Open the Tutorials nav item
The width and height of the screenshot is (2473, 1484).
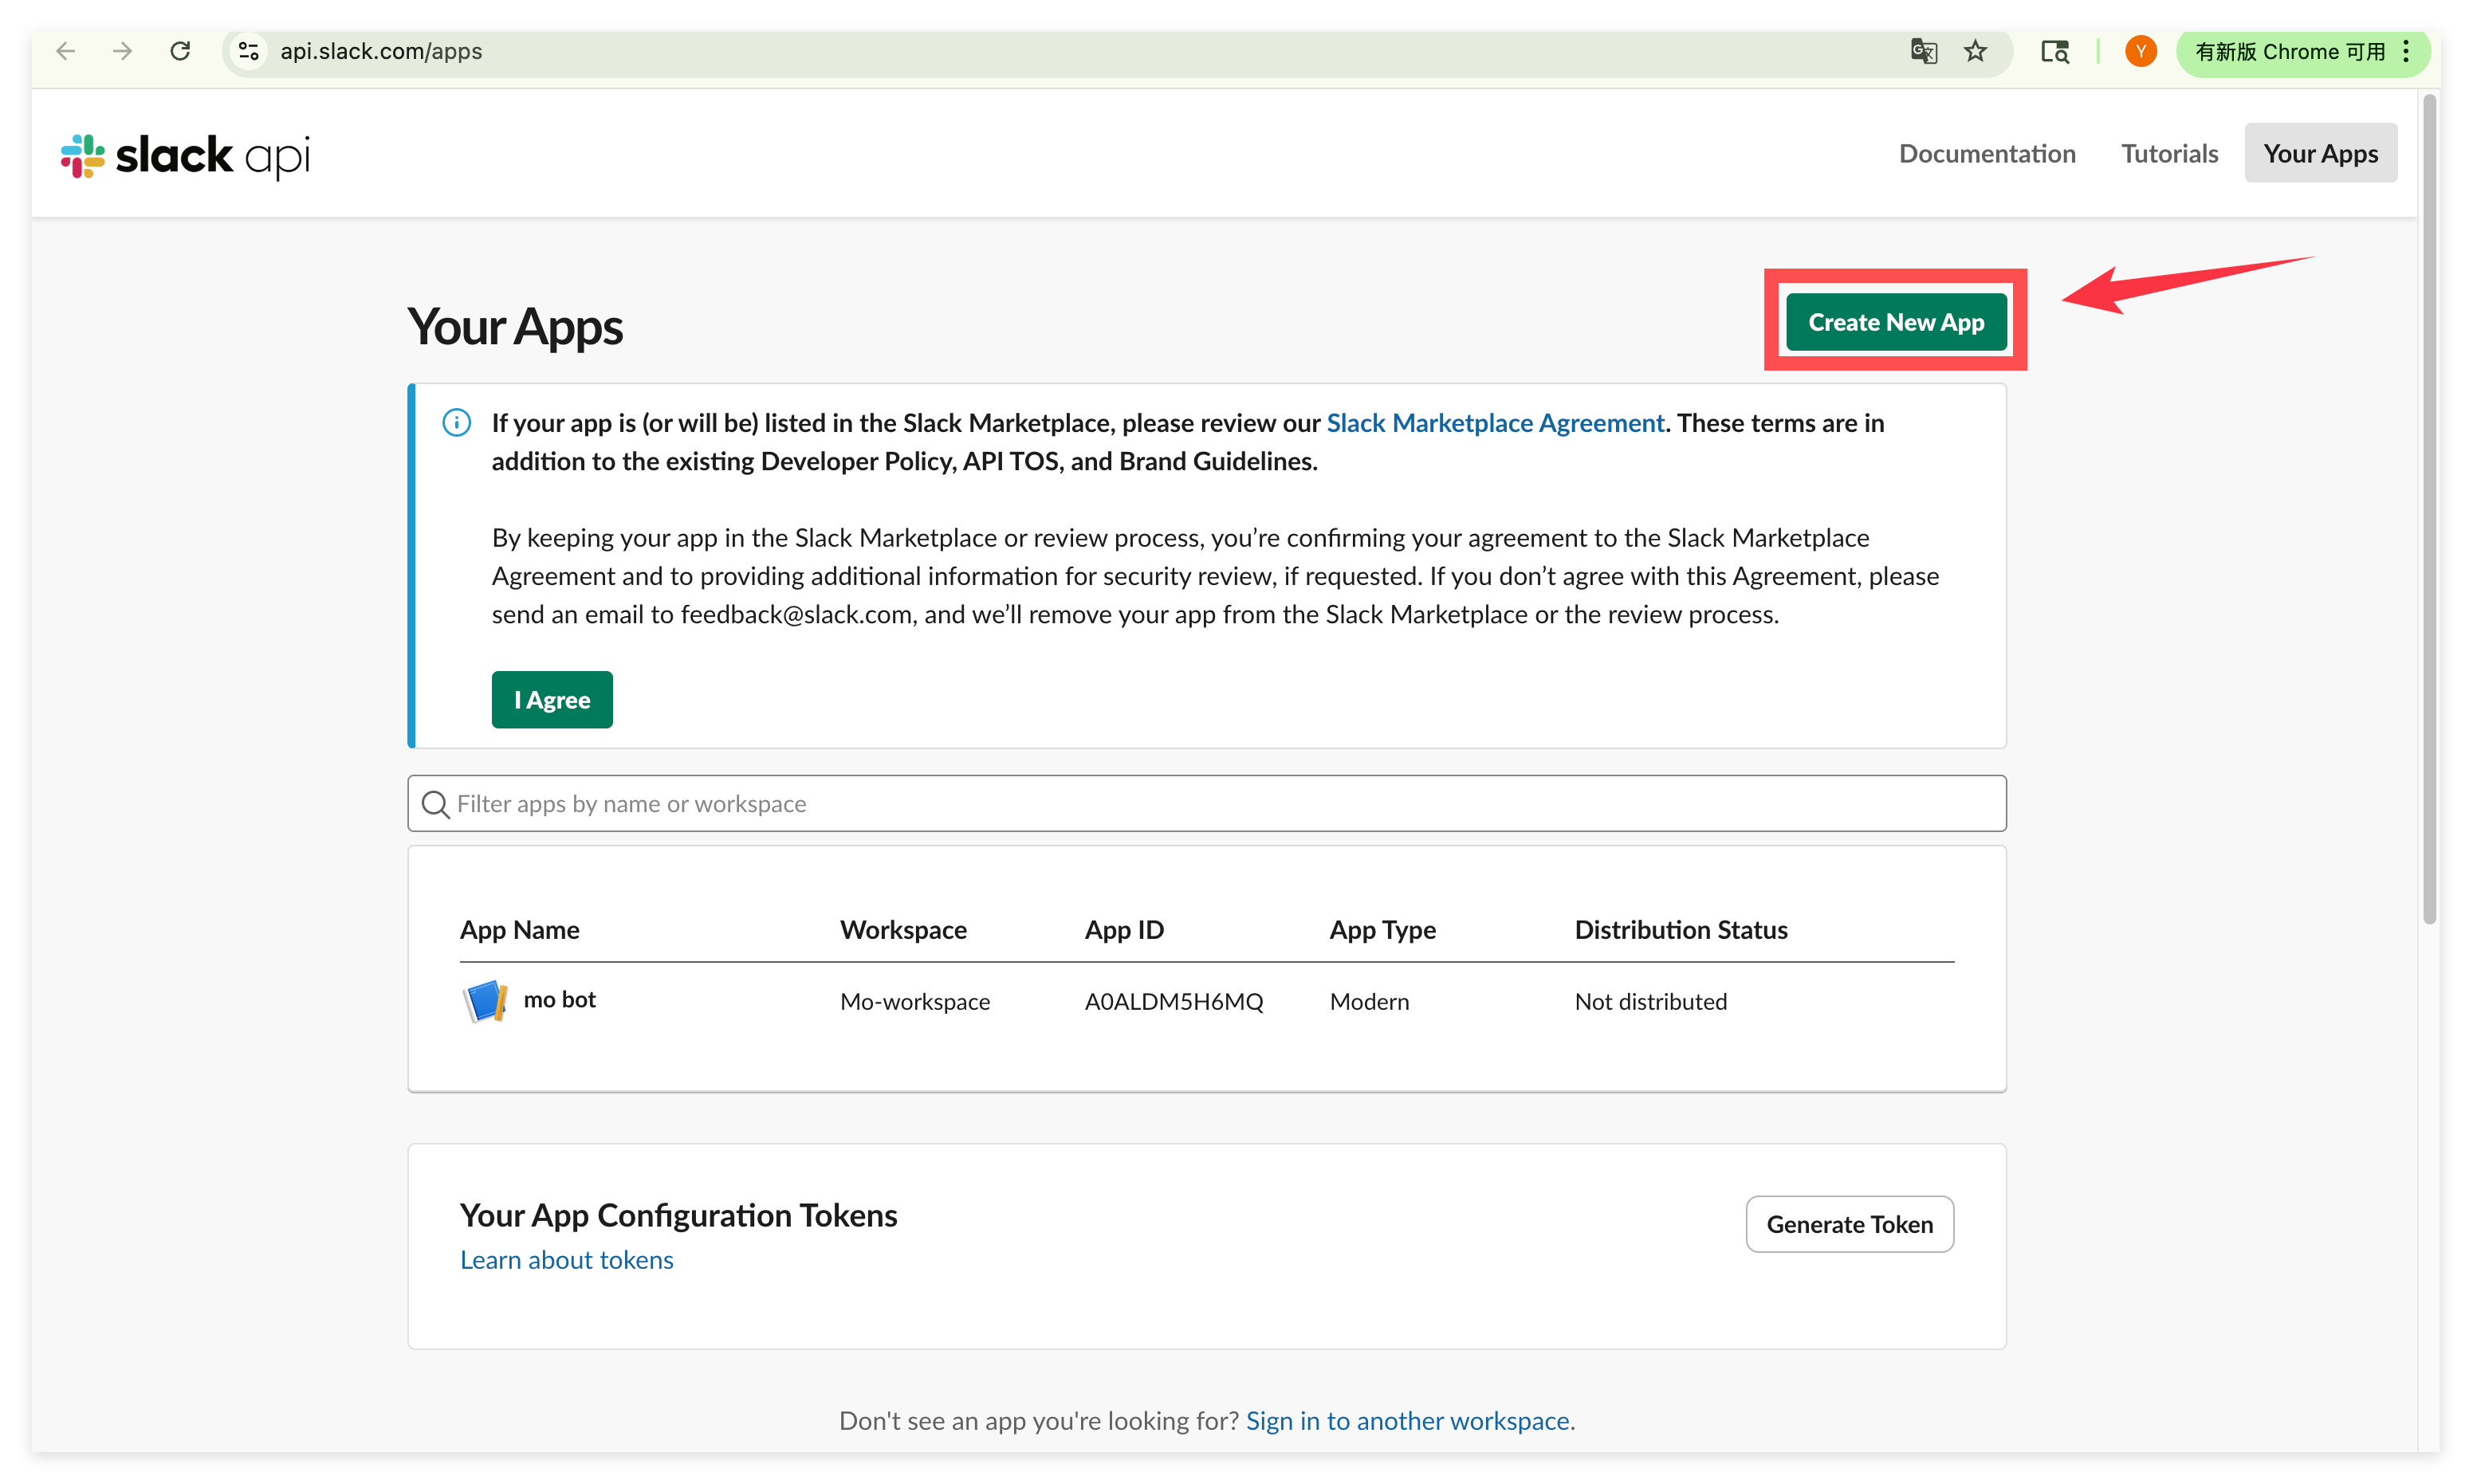pyautogui.click(x=2169, y=153)
